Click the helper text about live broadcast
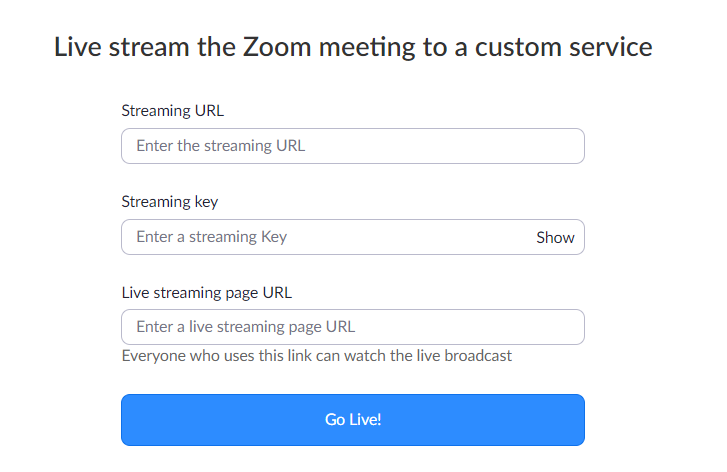This screenshot has width=727, height=472. [x=316, y=355]
